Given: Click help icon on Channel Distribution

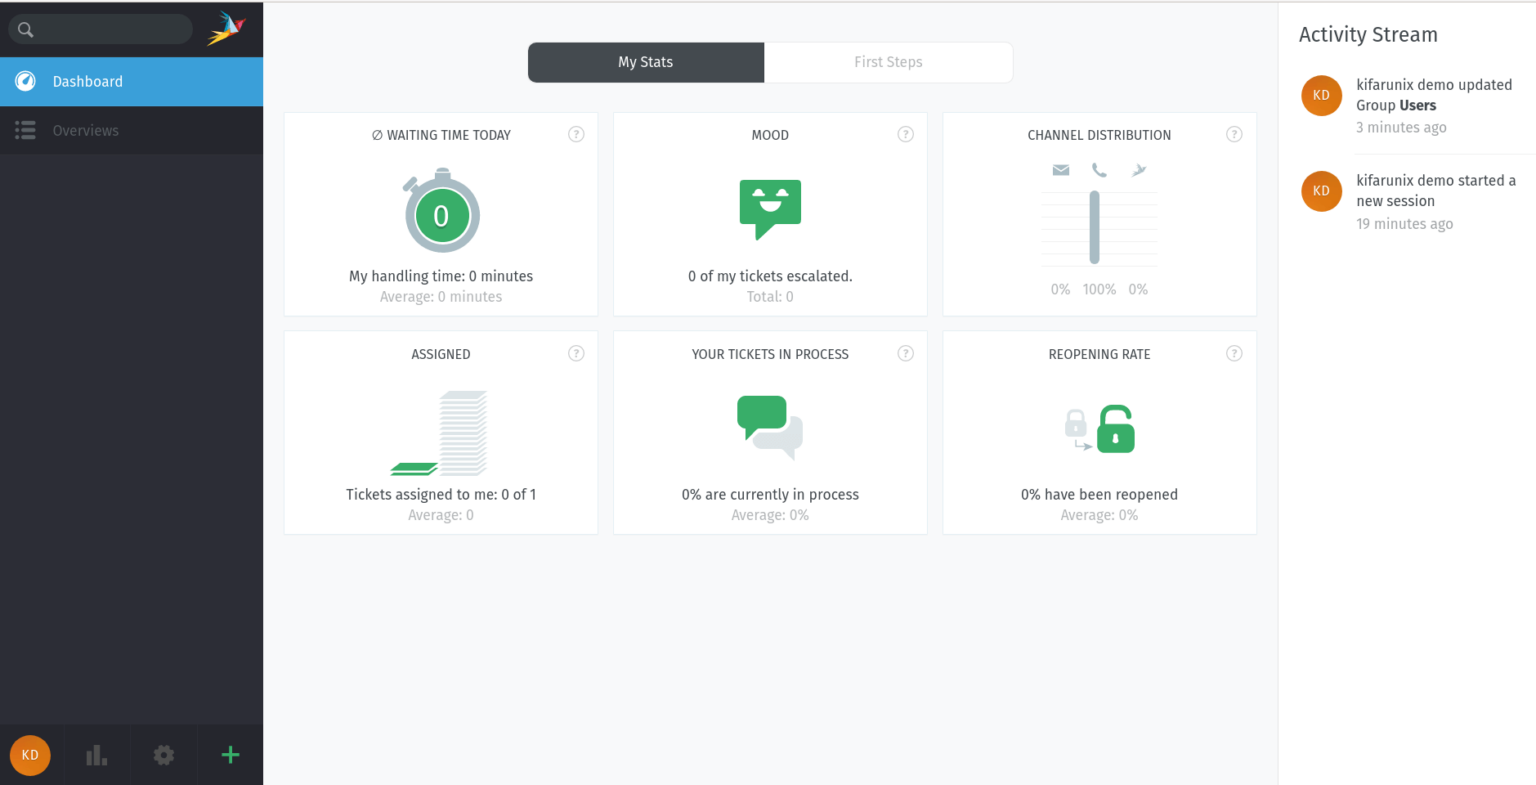Looking at the screenshot, I should (1235, 134).
